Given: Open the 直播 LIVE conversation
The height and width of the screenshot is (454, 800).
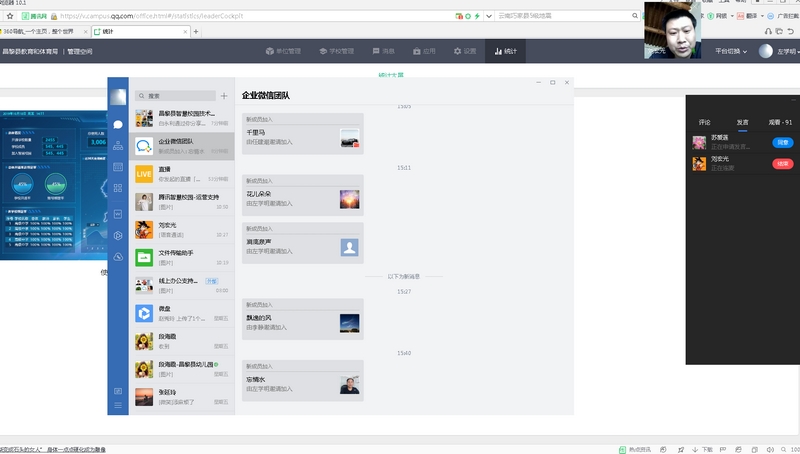Looking at the screenshot, I should click(182, 174).
